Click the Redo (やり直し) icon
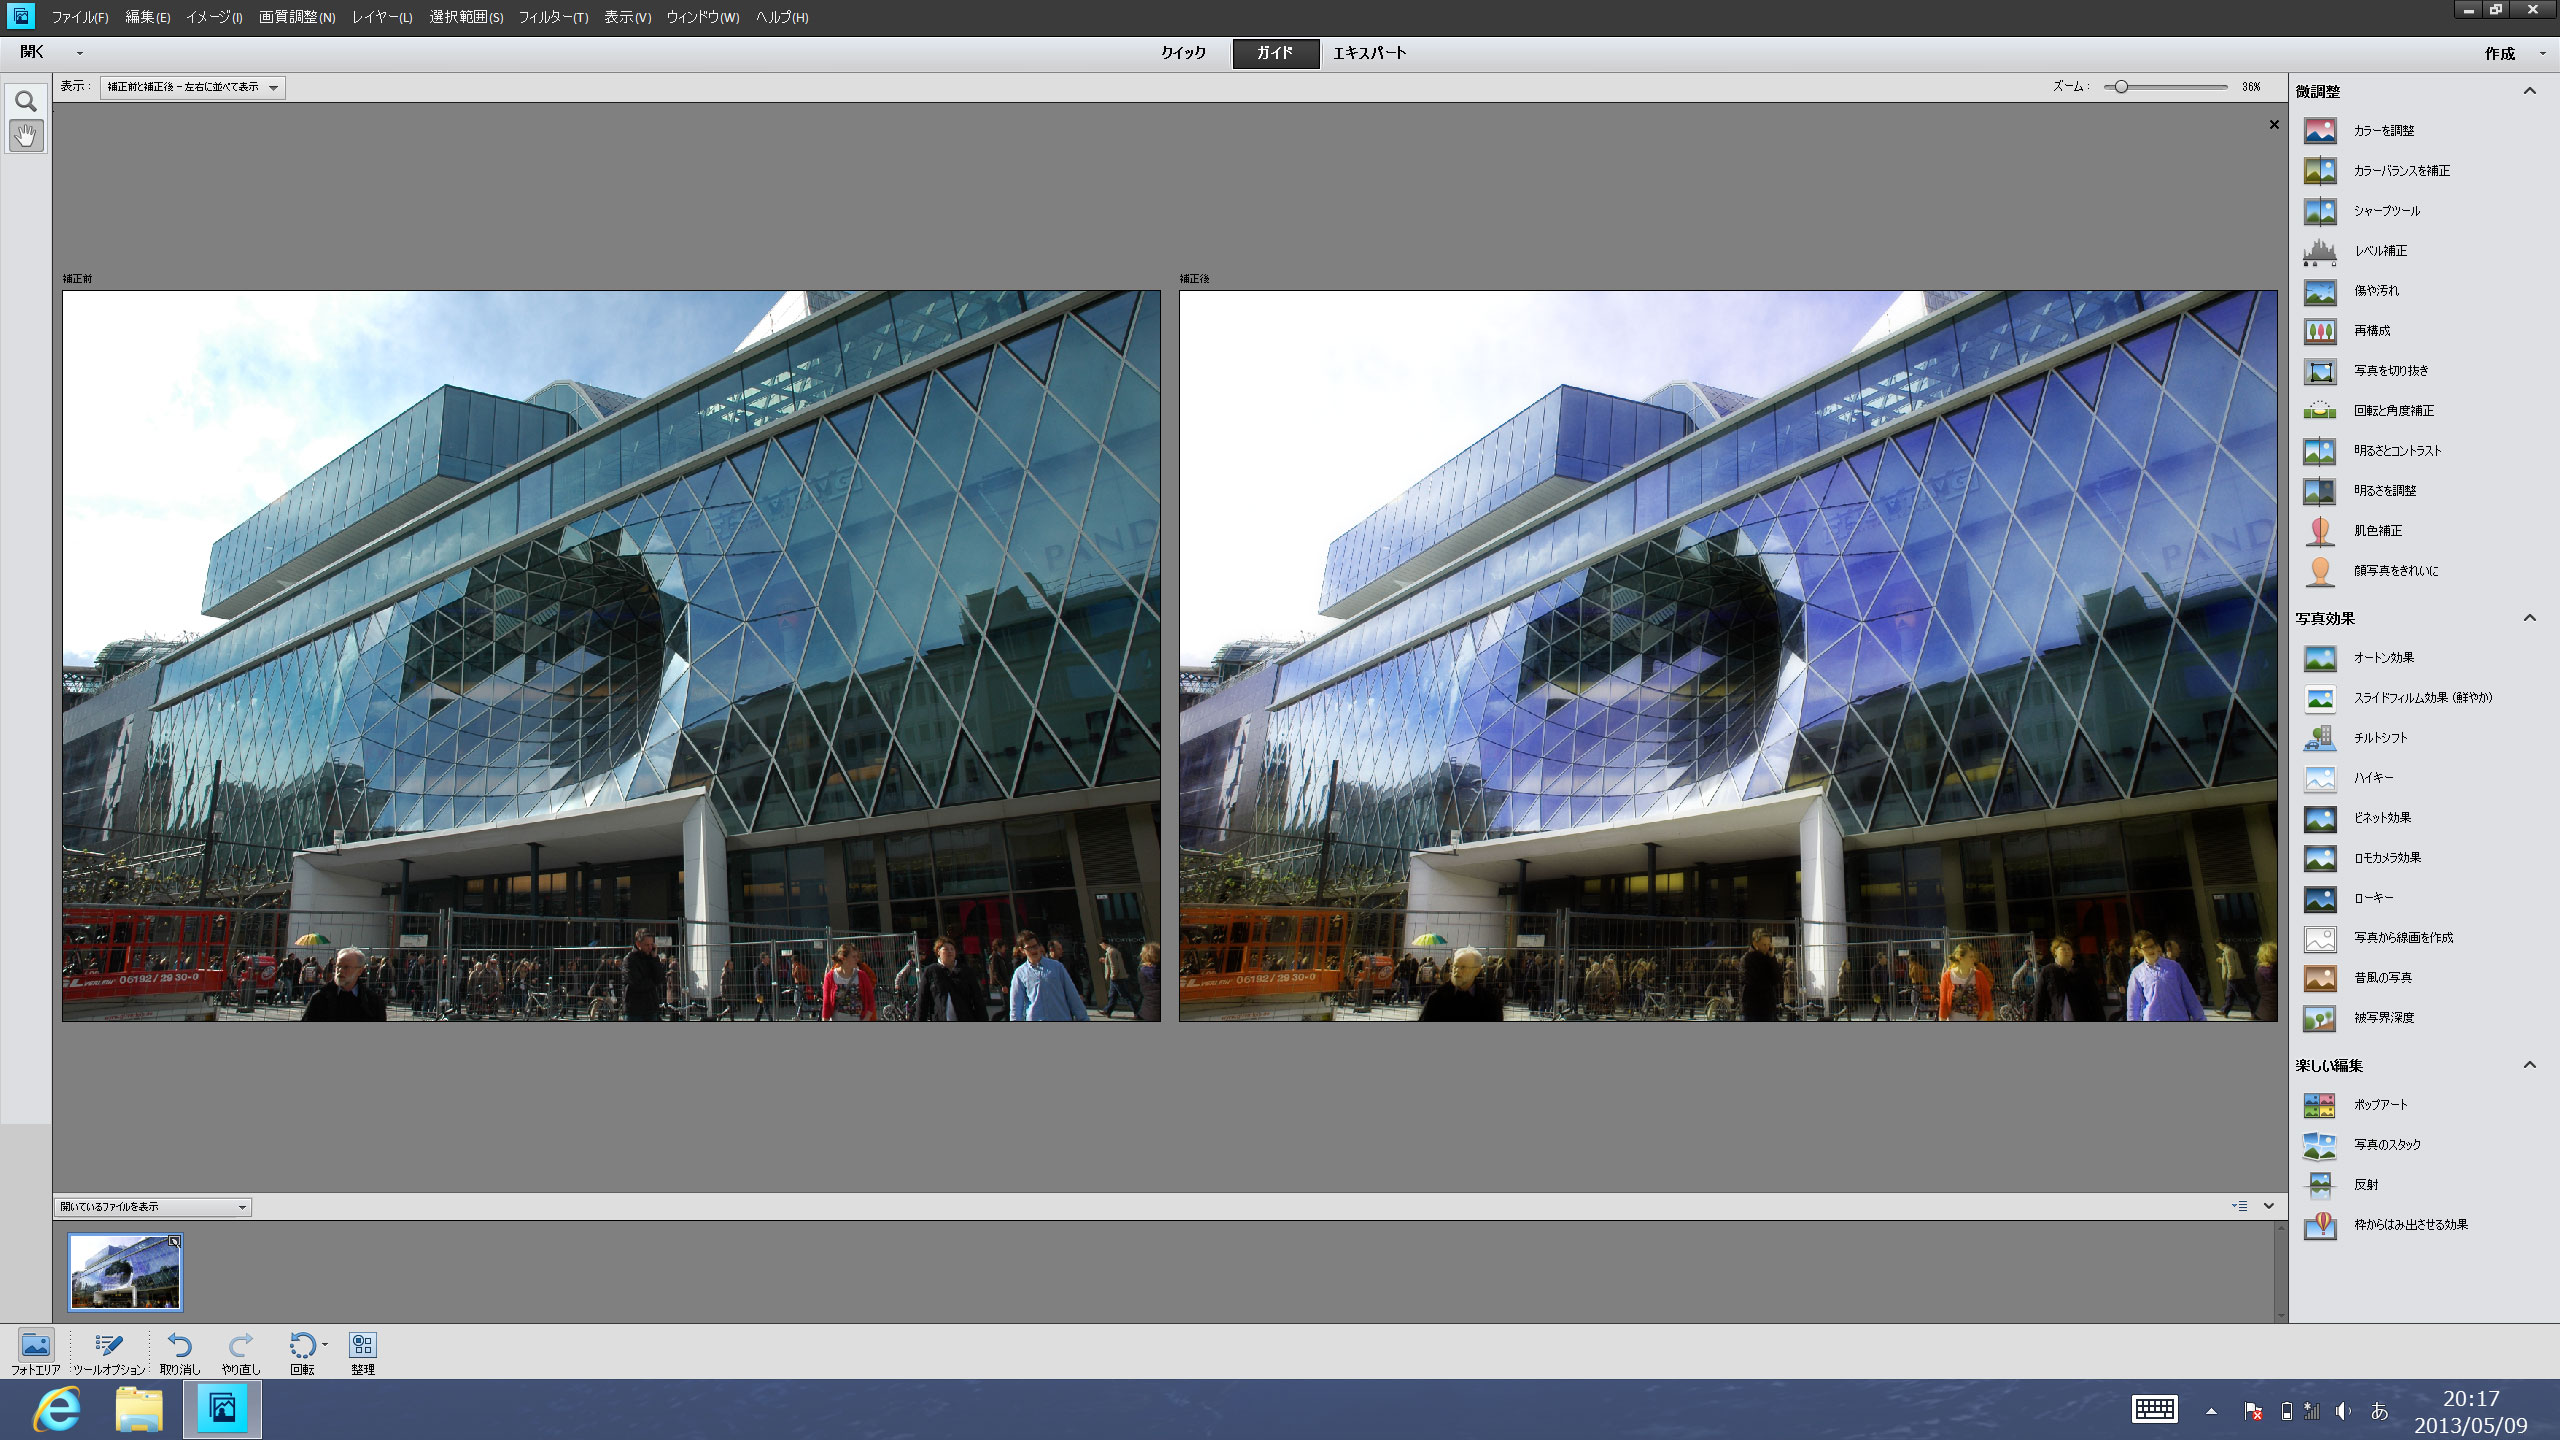The width and height of the screenshot is (2560, 1440). pos(241,1345)
